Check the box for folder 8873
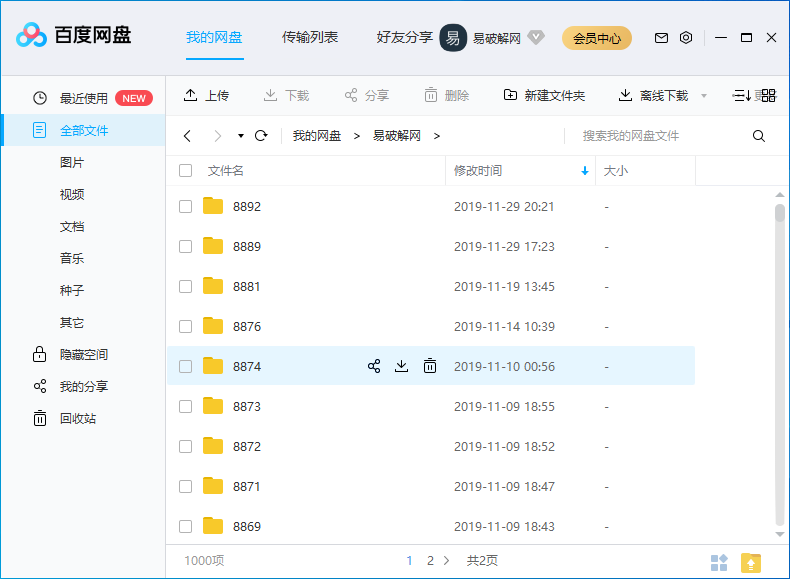The width and height of the screenshot is (790, 579). 185,406
